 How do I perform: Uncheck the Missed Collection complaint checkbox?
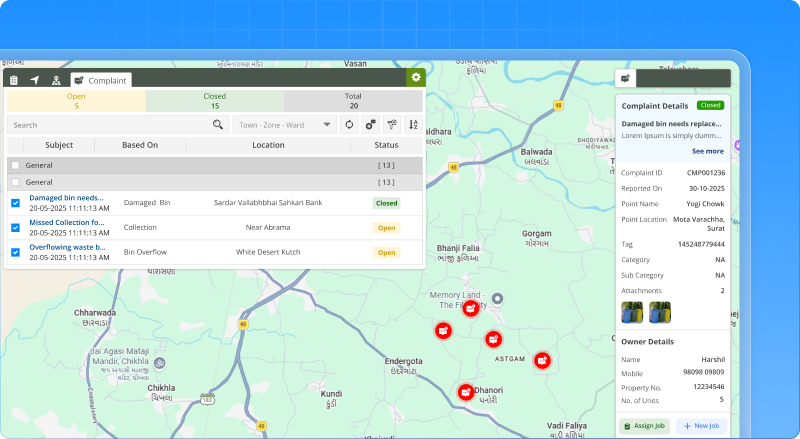(15, 228)
